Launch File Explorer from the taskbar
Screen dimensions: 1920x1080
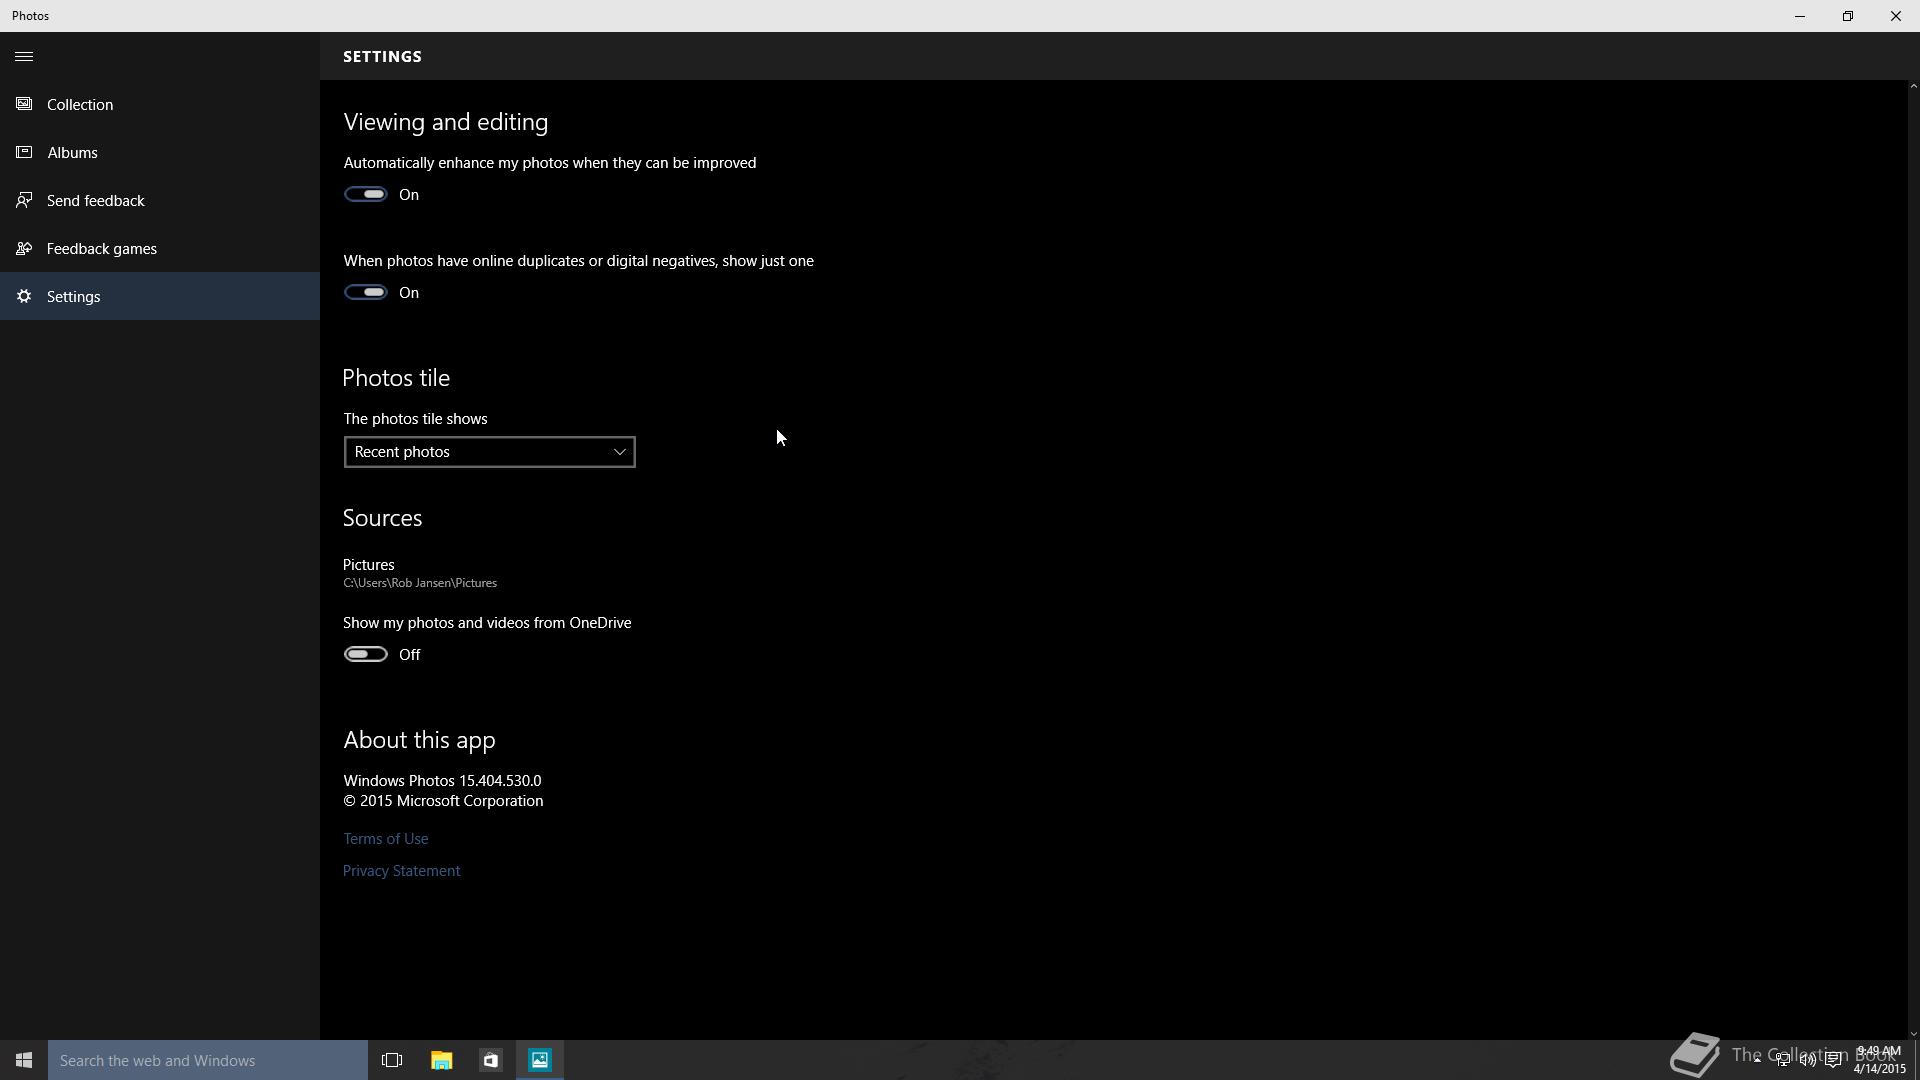pyautogui.click(x=441, y=1060)
